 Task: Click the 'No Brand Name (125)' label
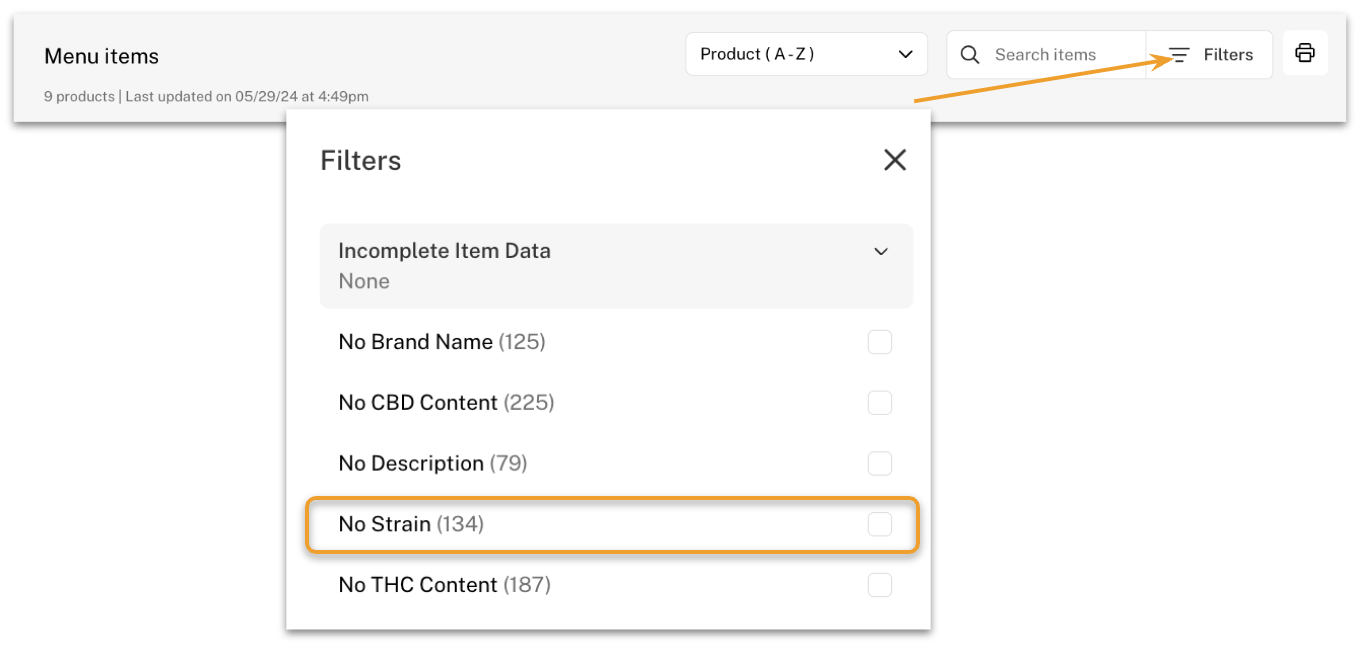[442, 342]
